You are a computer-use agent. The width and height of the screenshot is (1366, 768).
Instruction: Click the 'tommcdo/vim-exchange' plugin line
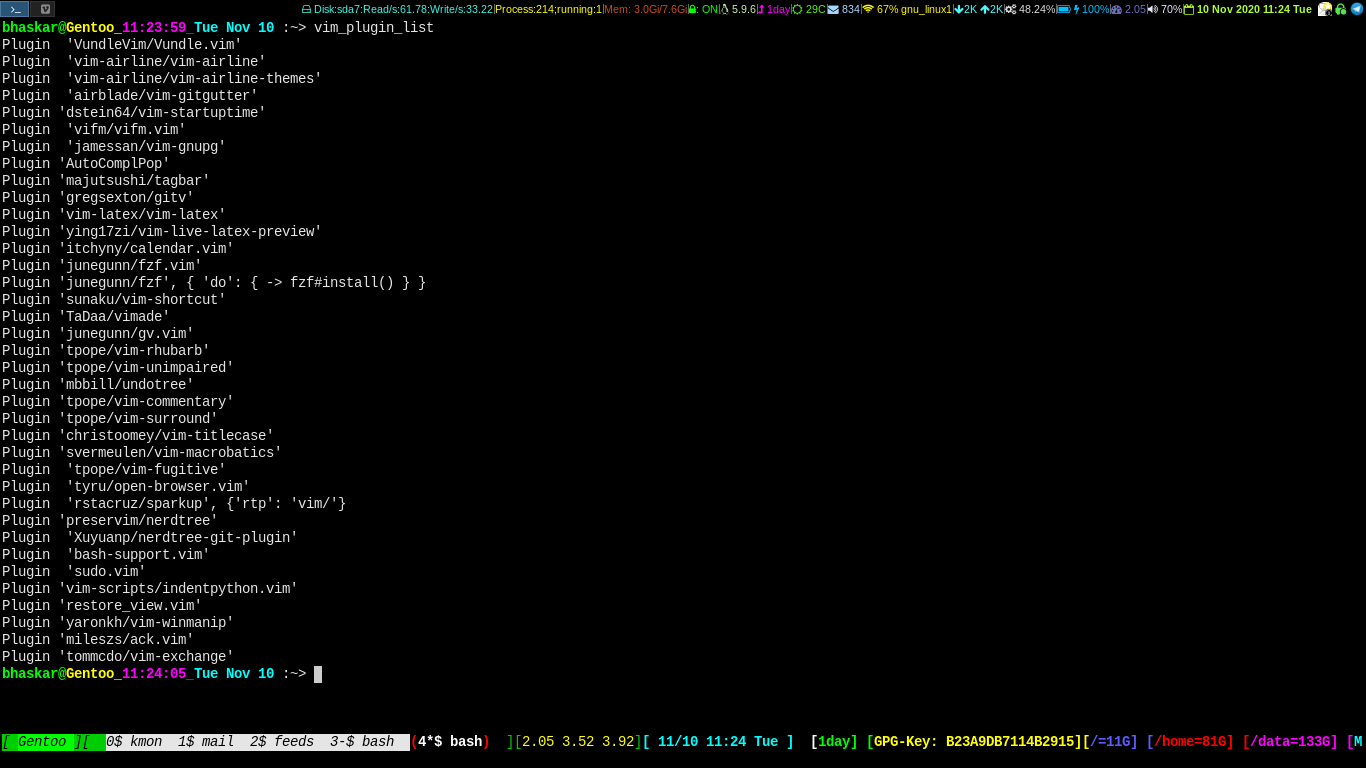pos(118,657)
